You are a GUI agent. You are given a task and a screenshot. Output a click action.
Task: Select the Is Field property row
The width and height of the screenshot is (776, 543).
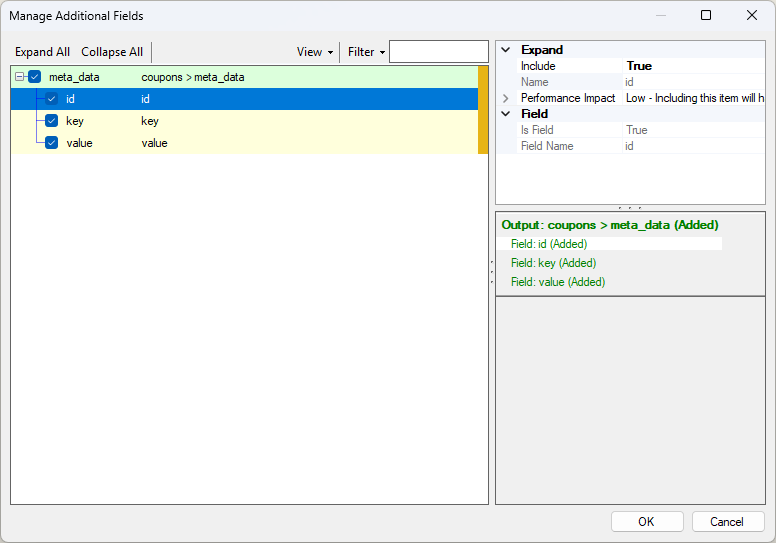640,130
